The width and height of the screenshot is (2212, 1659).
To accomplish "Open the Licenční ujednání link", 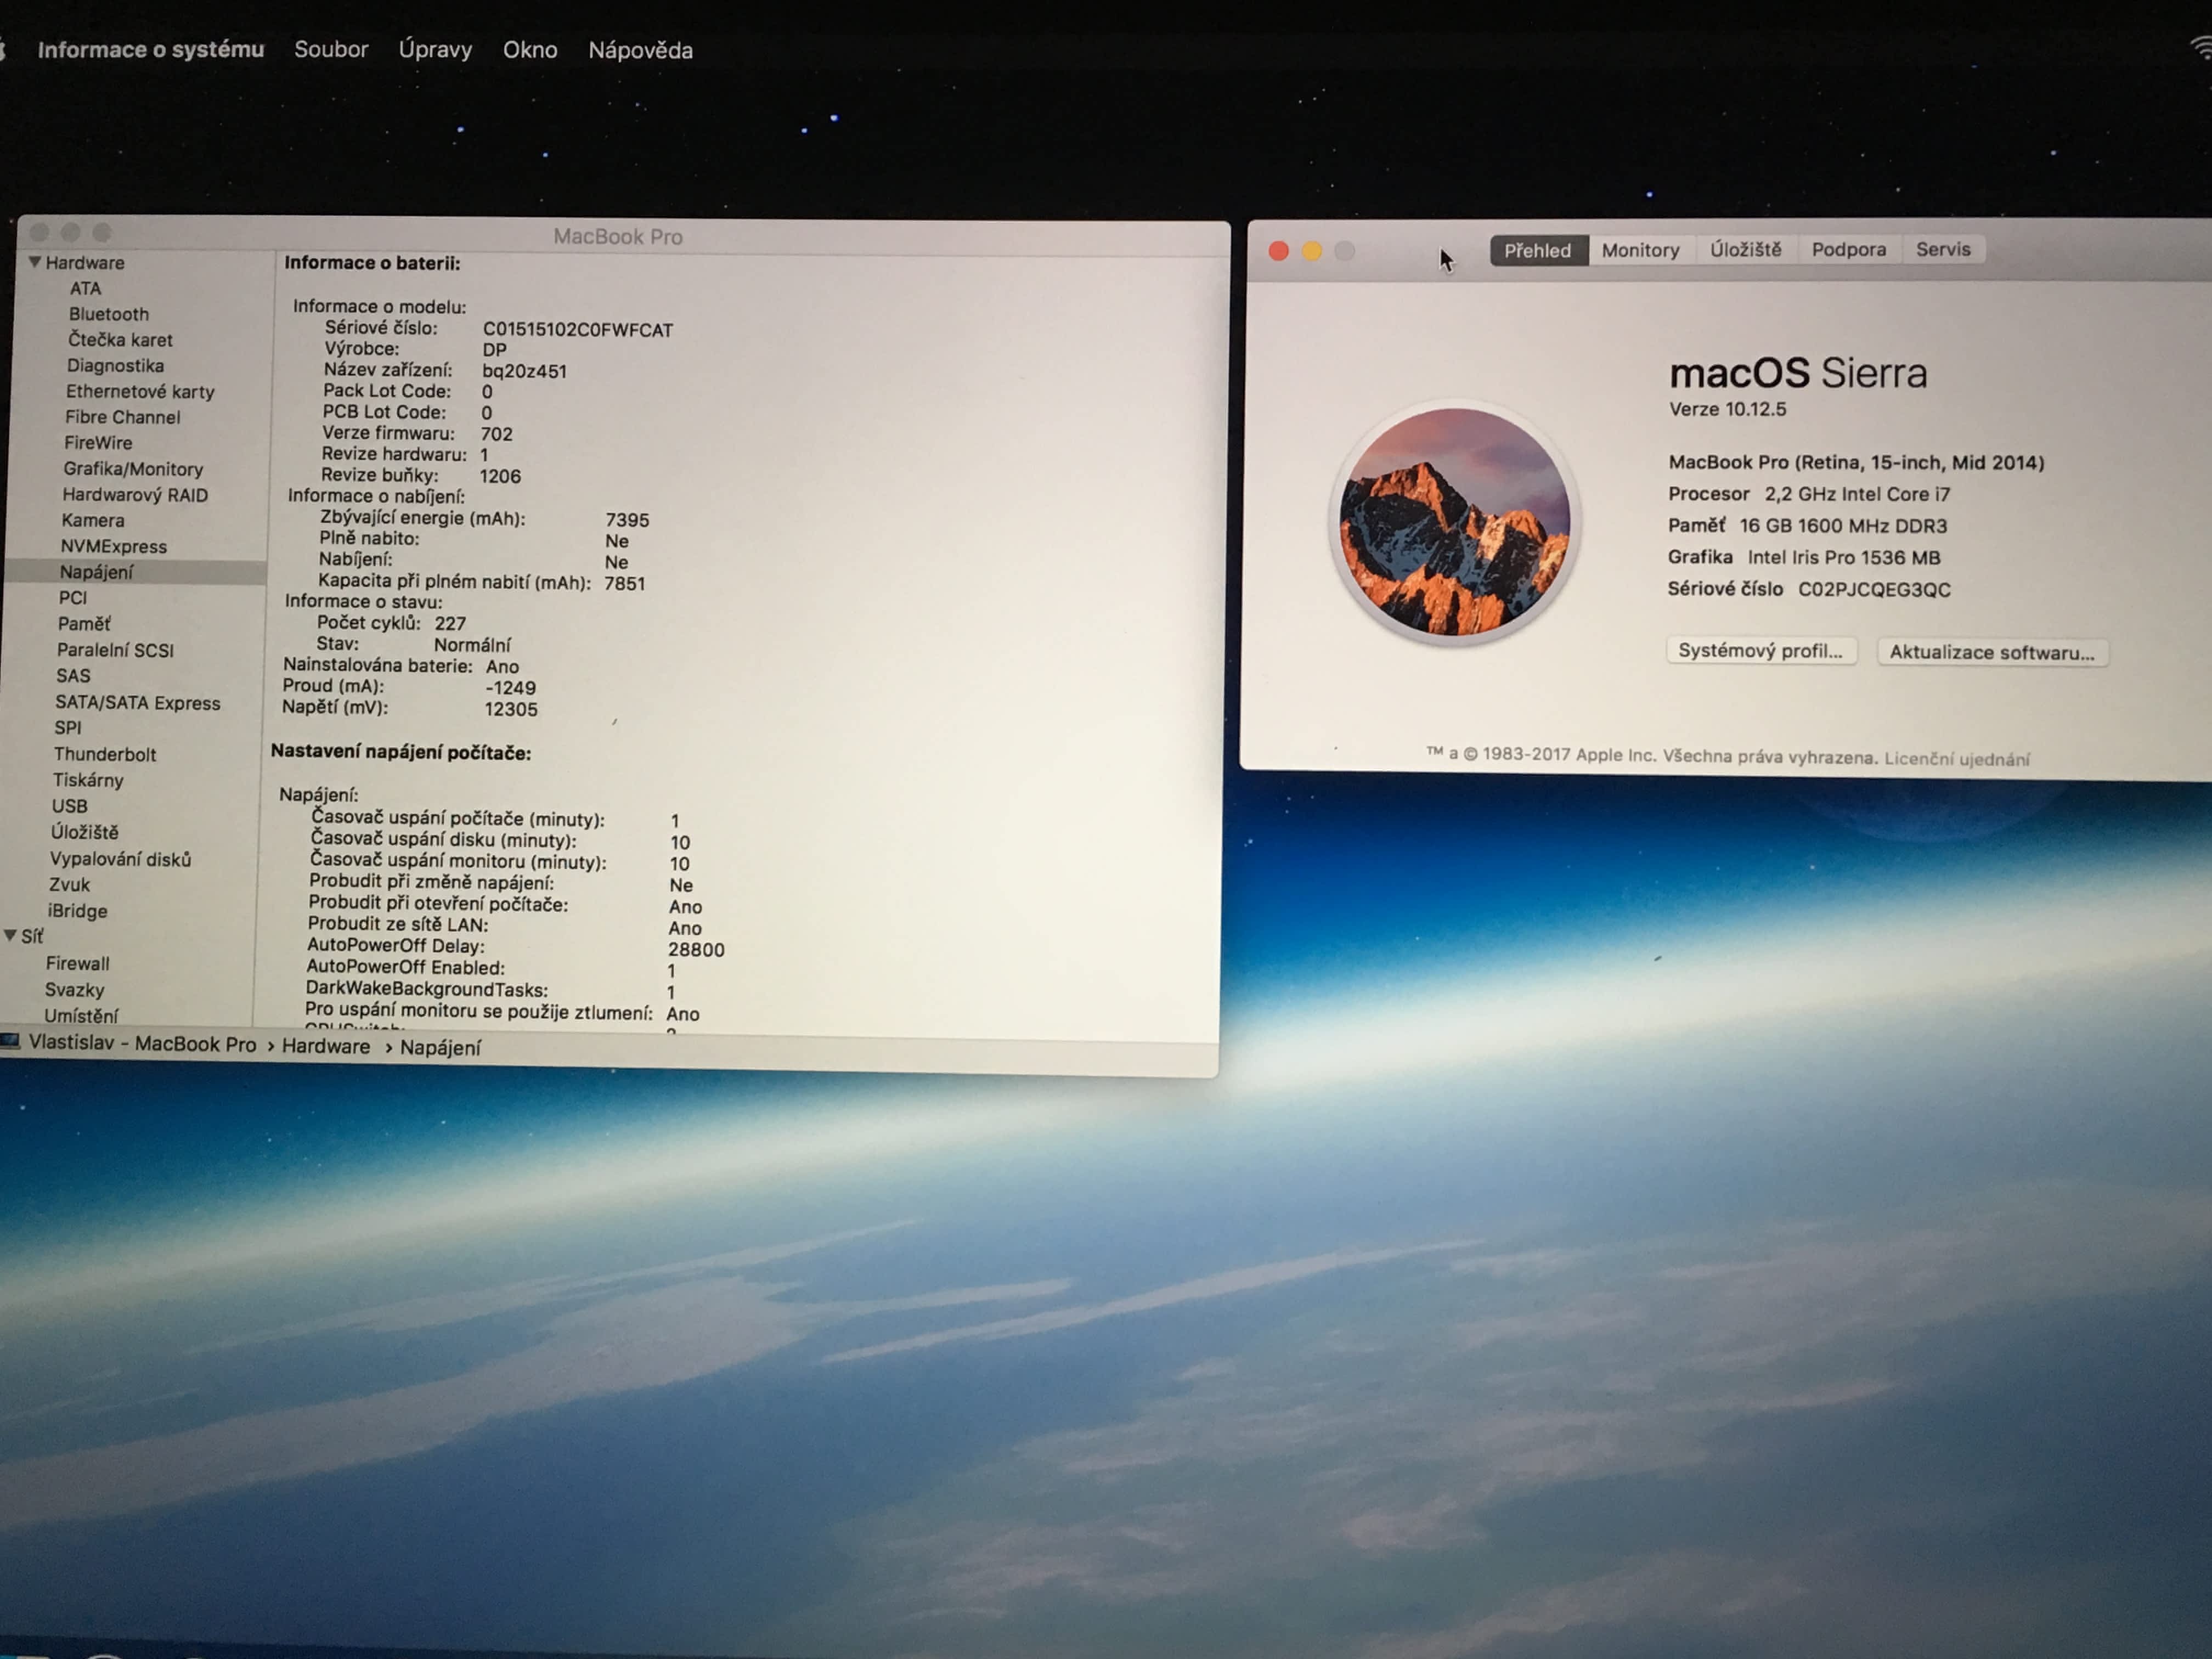I will point(1956,759).
